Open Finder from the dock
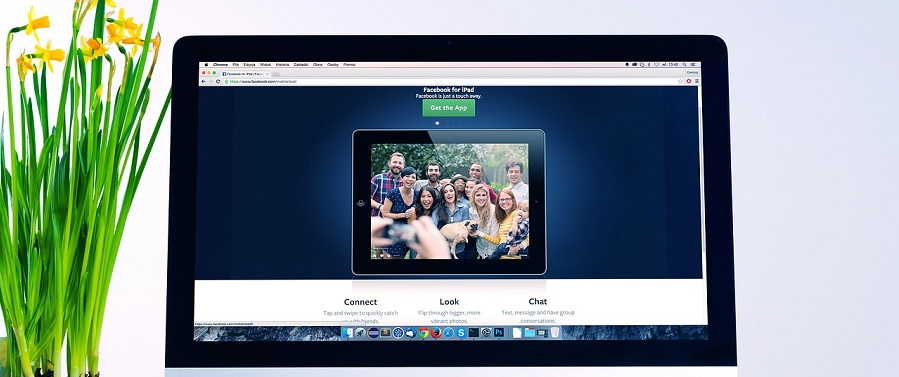This screenshot has height=377, width=899. coord(347,332)
